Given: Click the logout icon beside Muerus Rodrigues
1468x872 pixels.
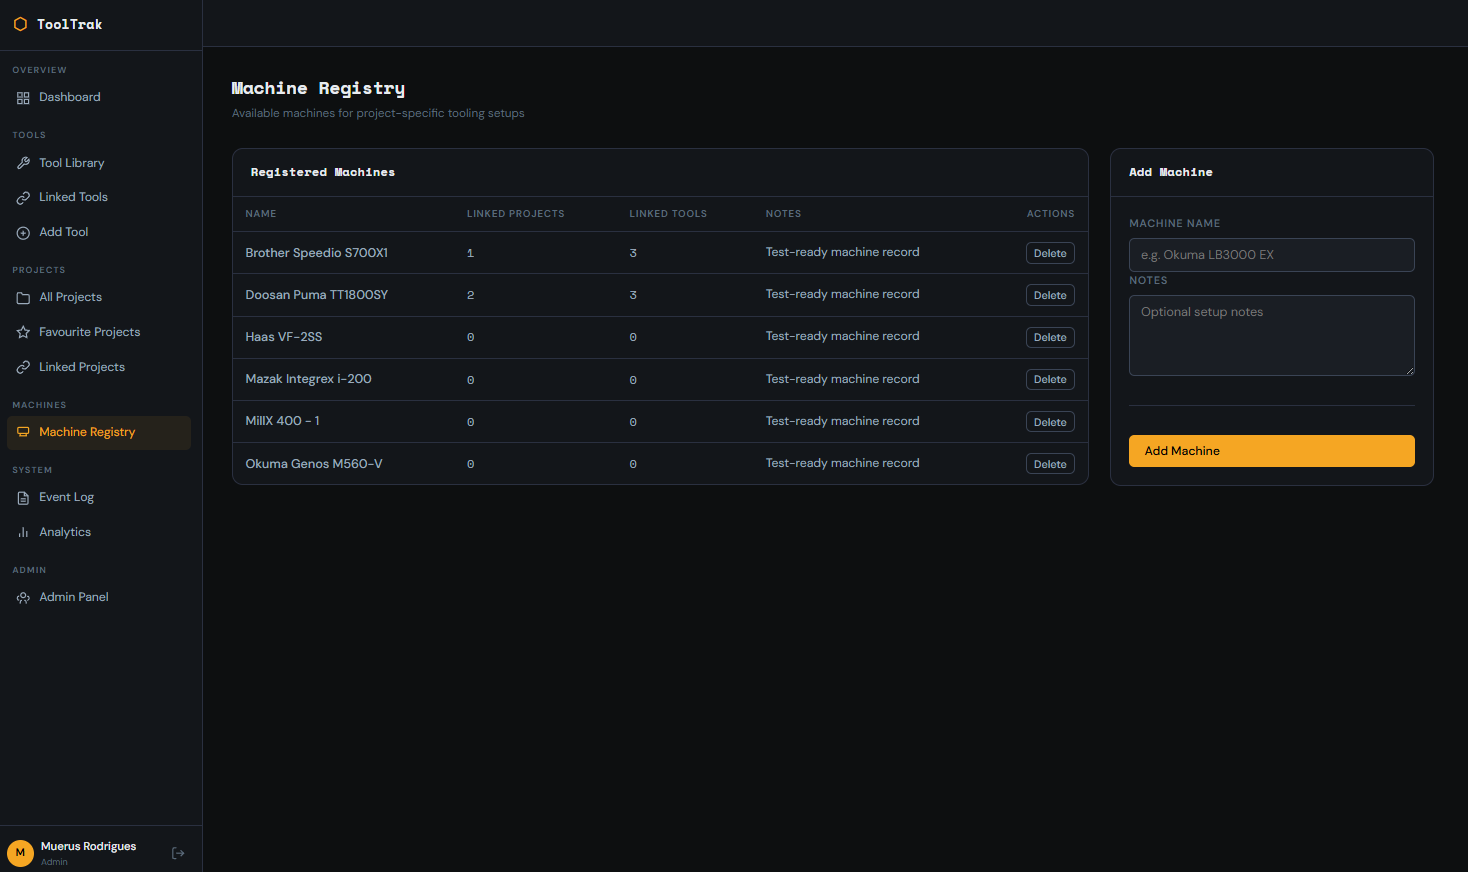Looking at the screenshot, I should pos(178,853).
